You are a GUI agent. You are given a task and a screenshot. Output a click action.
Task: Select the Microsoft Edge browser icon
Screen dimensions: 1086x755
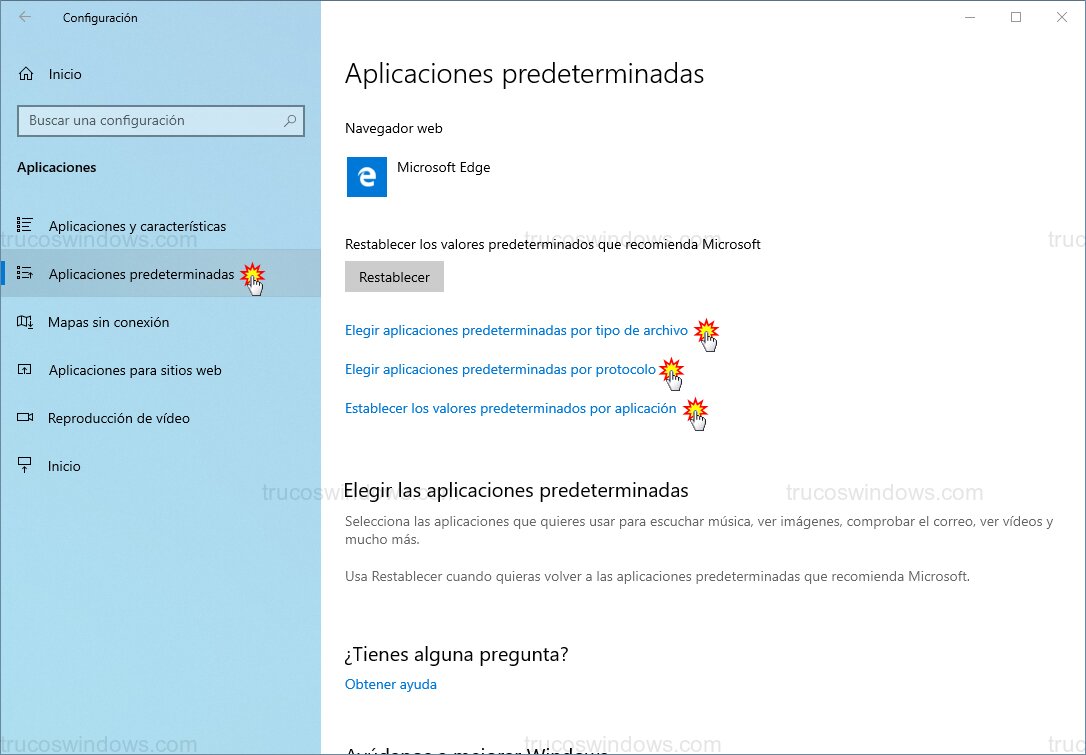pos(366,177)
